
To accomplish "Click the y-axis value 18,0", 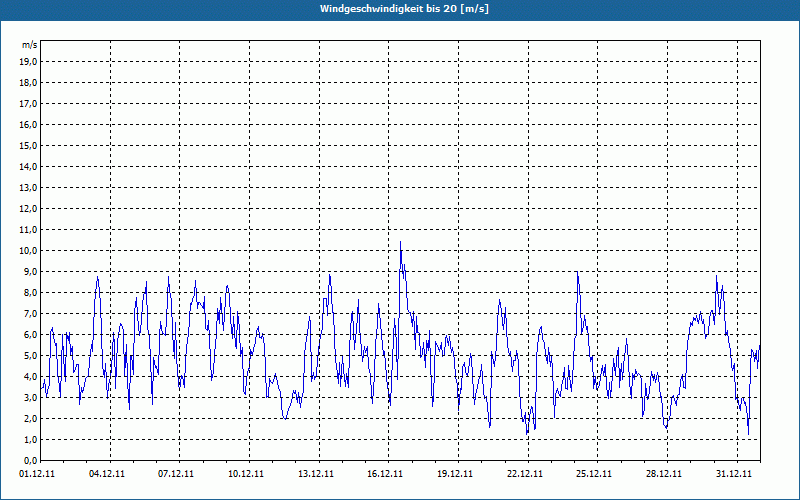I will tap(29, 83).
